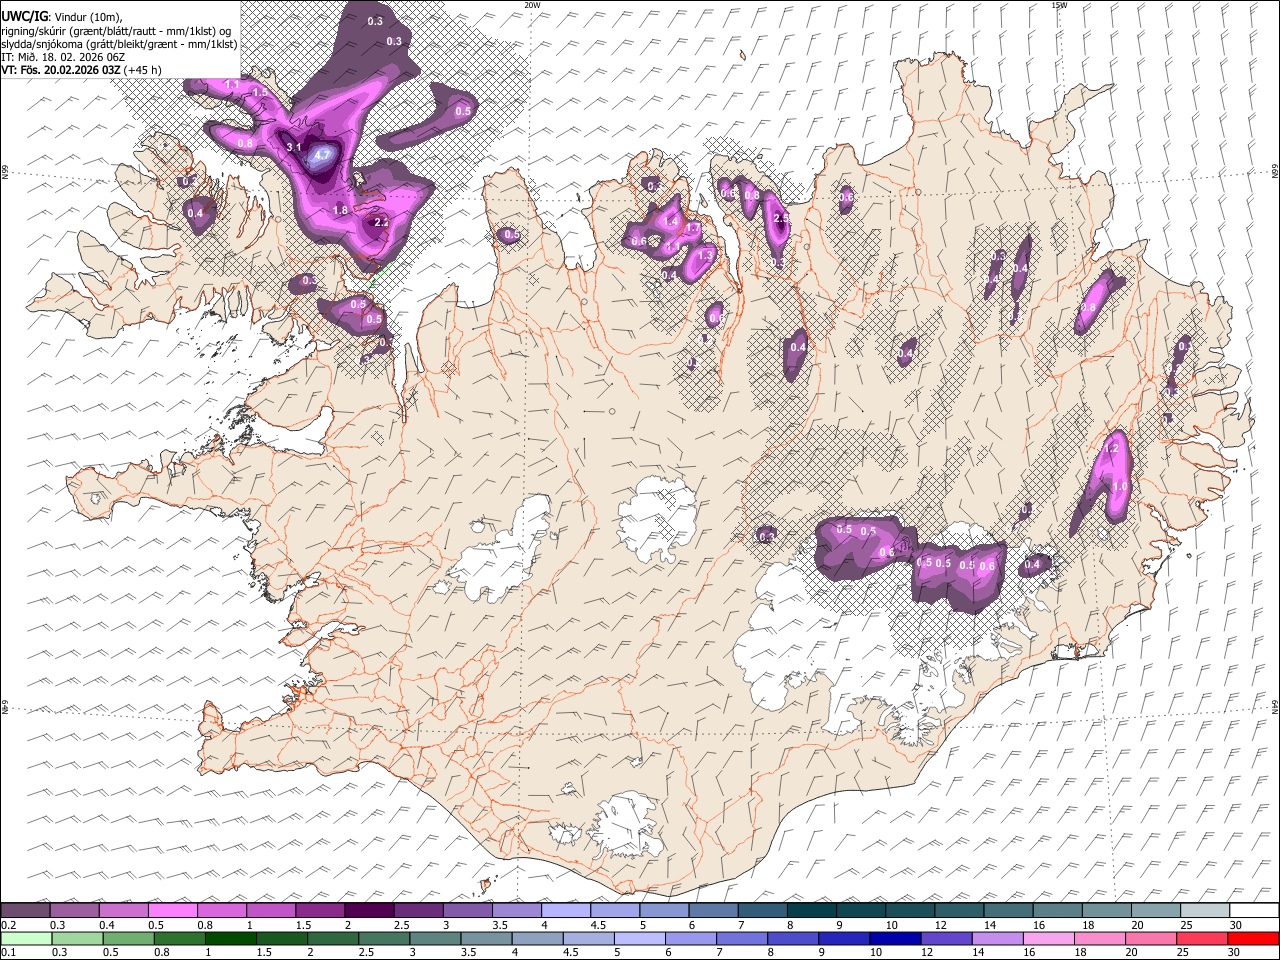Click the 'Vindur (10m)' heading text
The height and width of the screenshot is (960, 1280).
[x=88, y=16]
